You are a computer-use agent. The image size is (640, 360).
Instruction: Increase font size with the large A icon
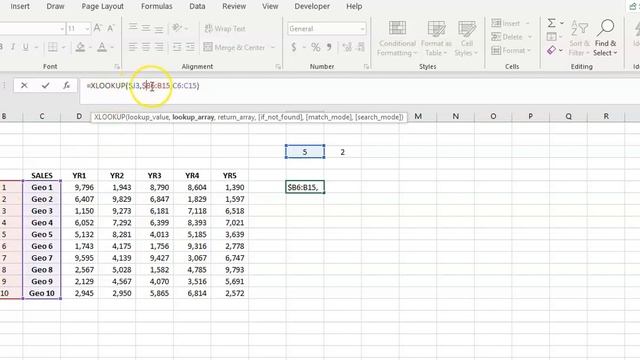pyautogui.click(x=97, y=28)
